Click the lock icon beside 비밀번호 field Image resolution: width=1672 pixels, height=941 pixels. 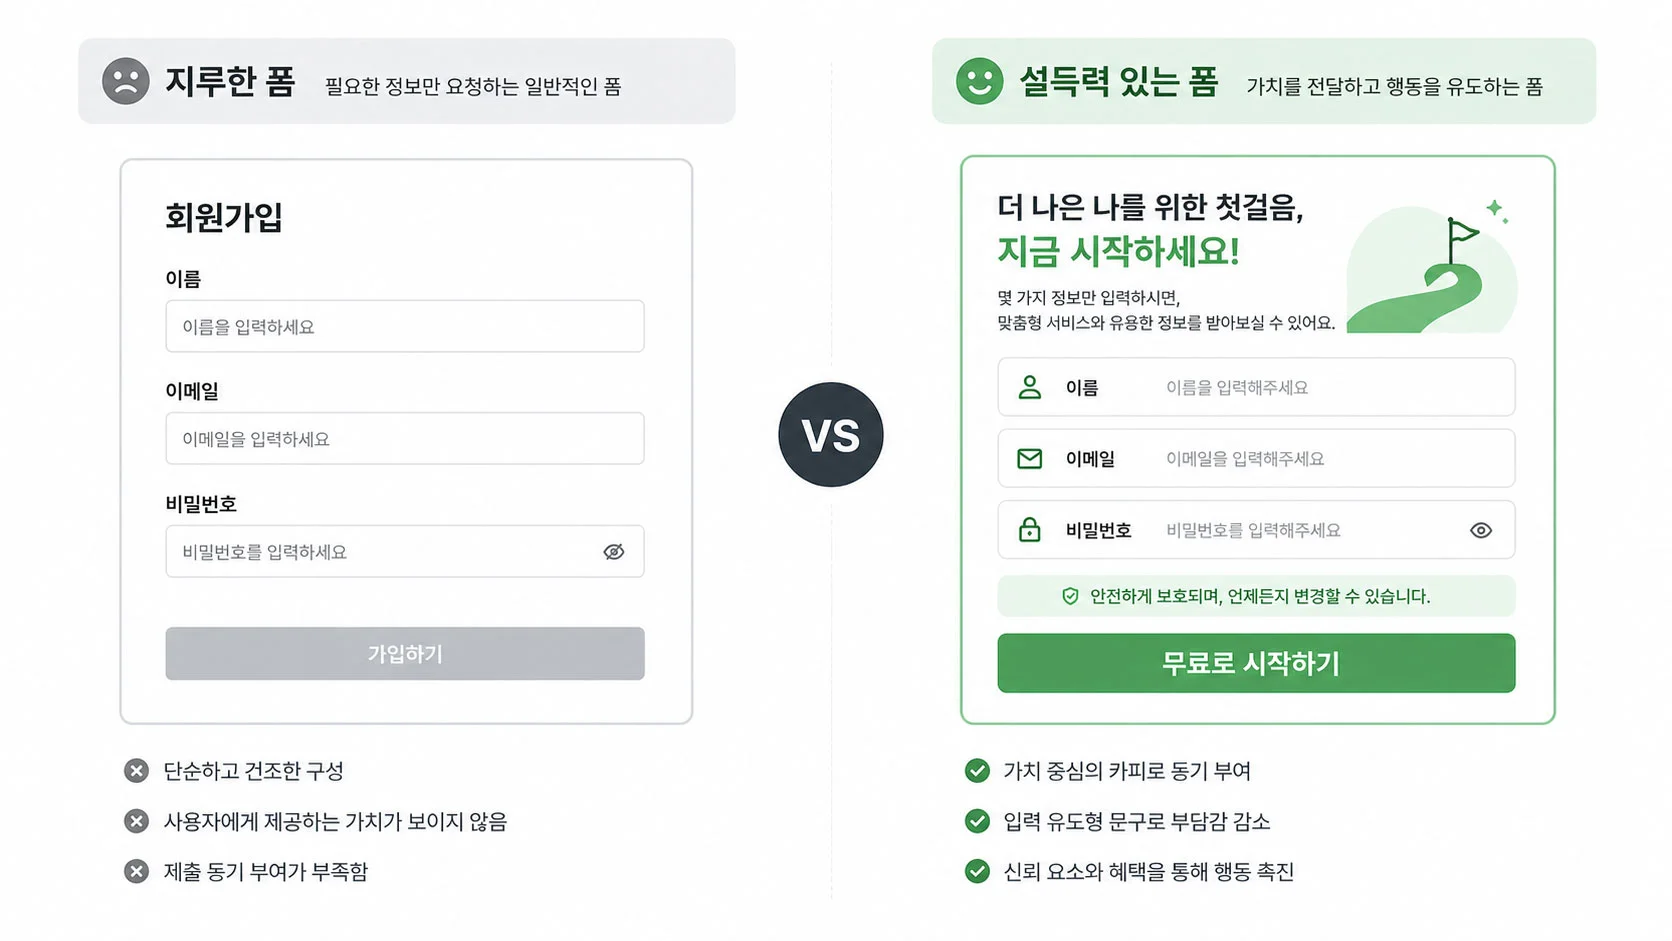click(1029, 530)
